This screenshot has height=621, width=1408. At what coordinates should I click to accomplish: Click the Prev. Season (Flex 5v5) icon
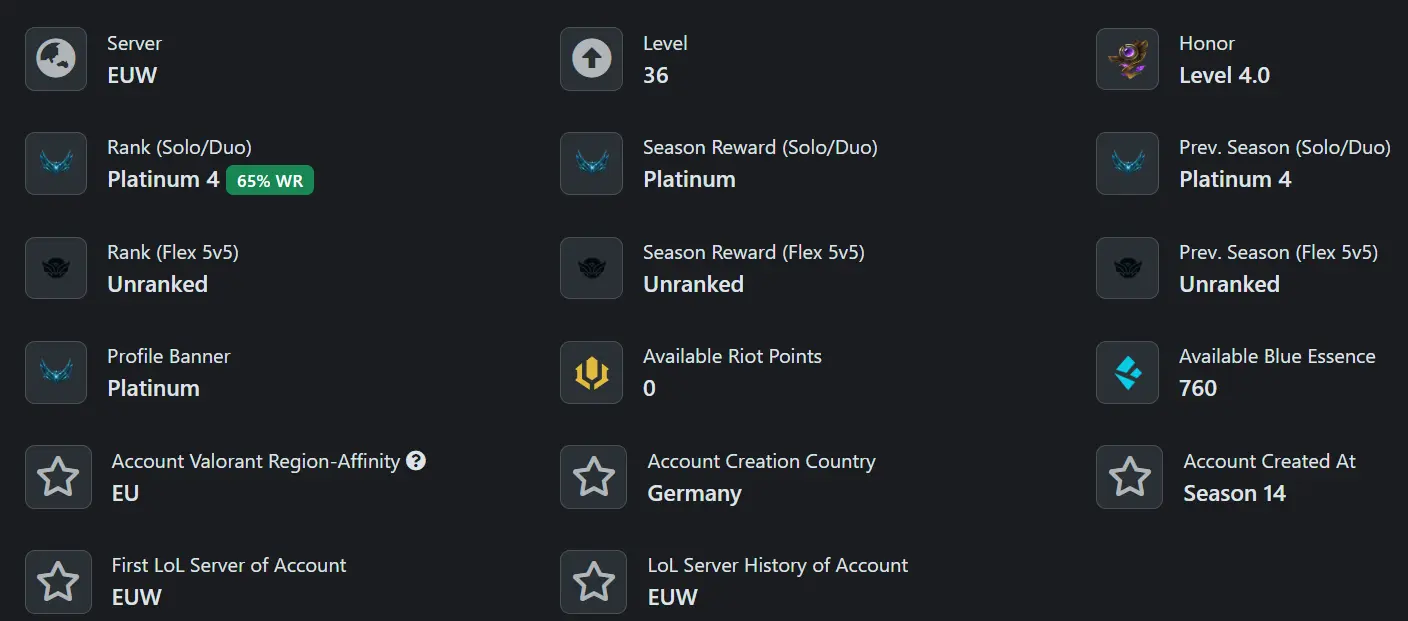1127,268
